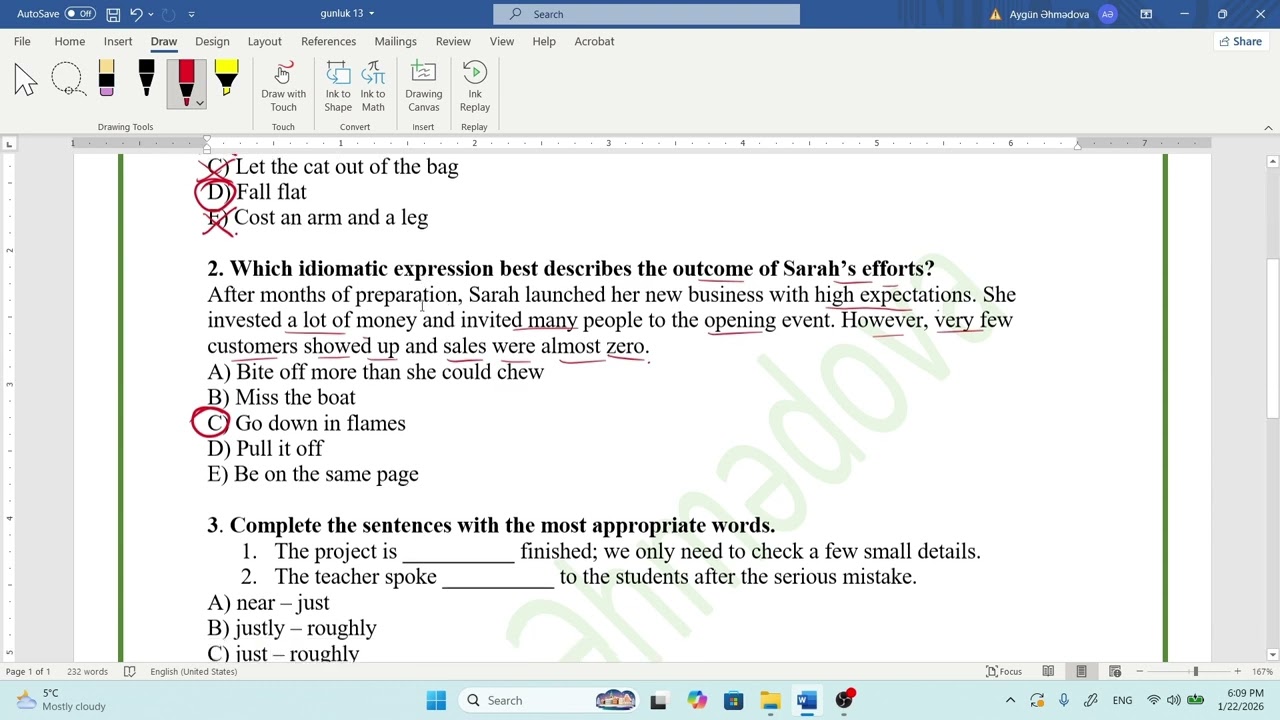Pick the Eraser tool
The height and width of the screenshot is (720, 1280).
(x=106, y=79)
